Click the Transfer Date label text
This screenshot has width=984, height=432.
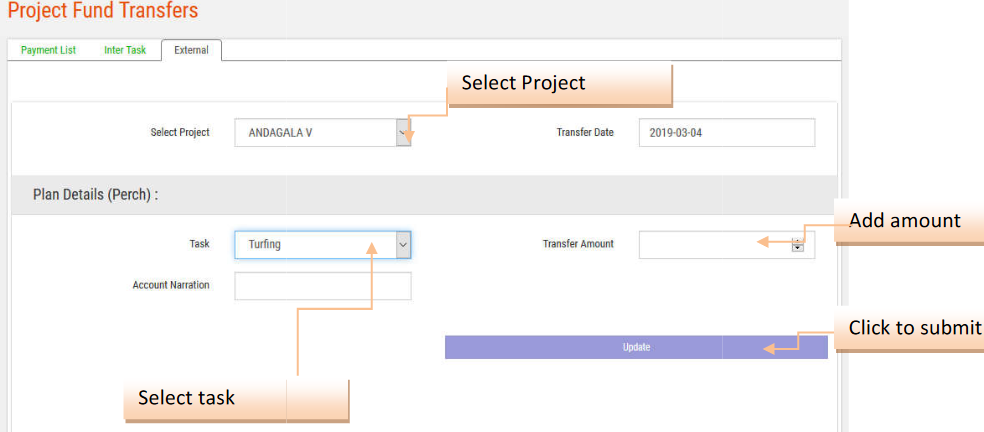pos(585,133)
